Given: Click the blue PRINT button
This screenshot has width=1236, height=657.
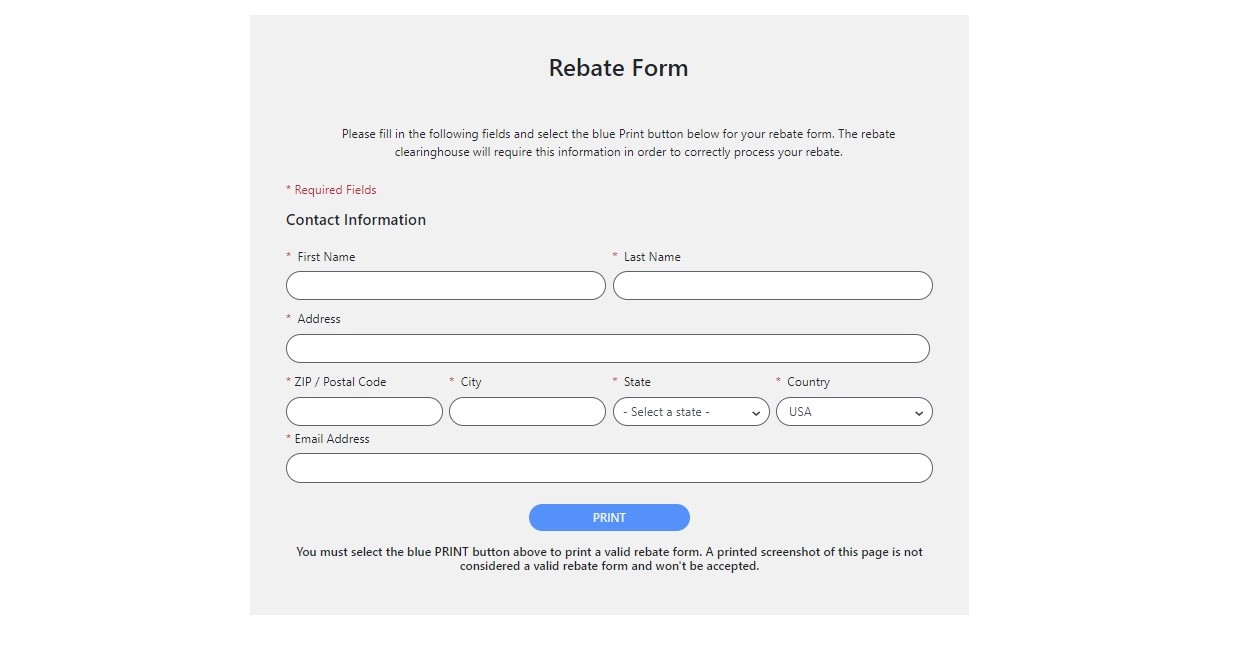Looking at the screenshot, I should point(608,517).
